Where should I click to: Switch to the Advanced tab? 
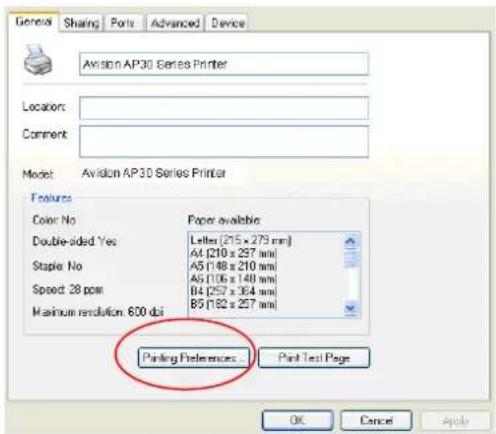point(175,23)
